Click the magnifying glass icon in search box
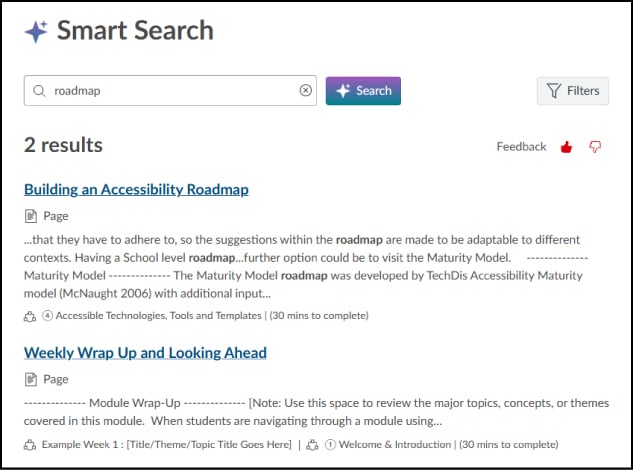Screen dimensions: 633x470 [40, 91]
